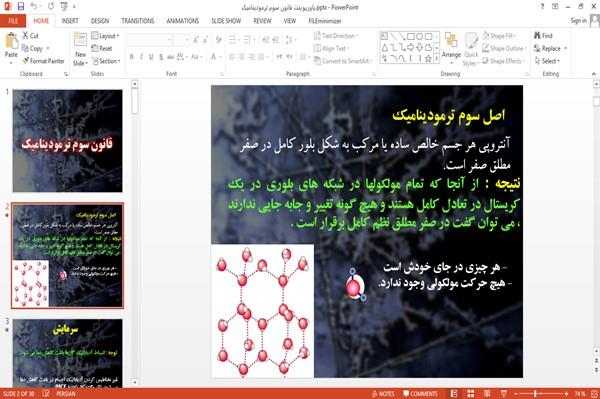Open Shape Outline dropdown
Viewport: 600px width, 399px height.
504,48
